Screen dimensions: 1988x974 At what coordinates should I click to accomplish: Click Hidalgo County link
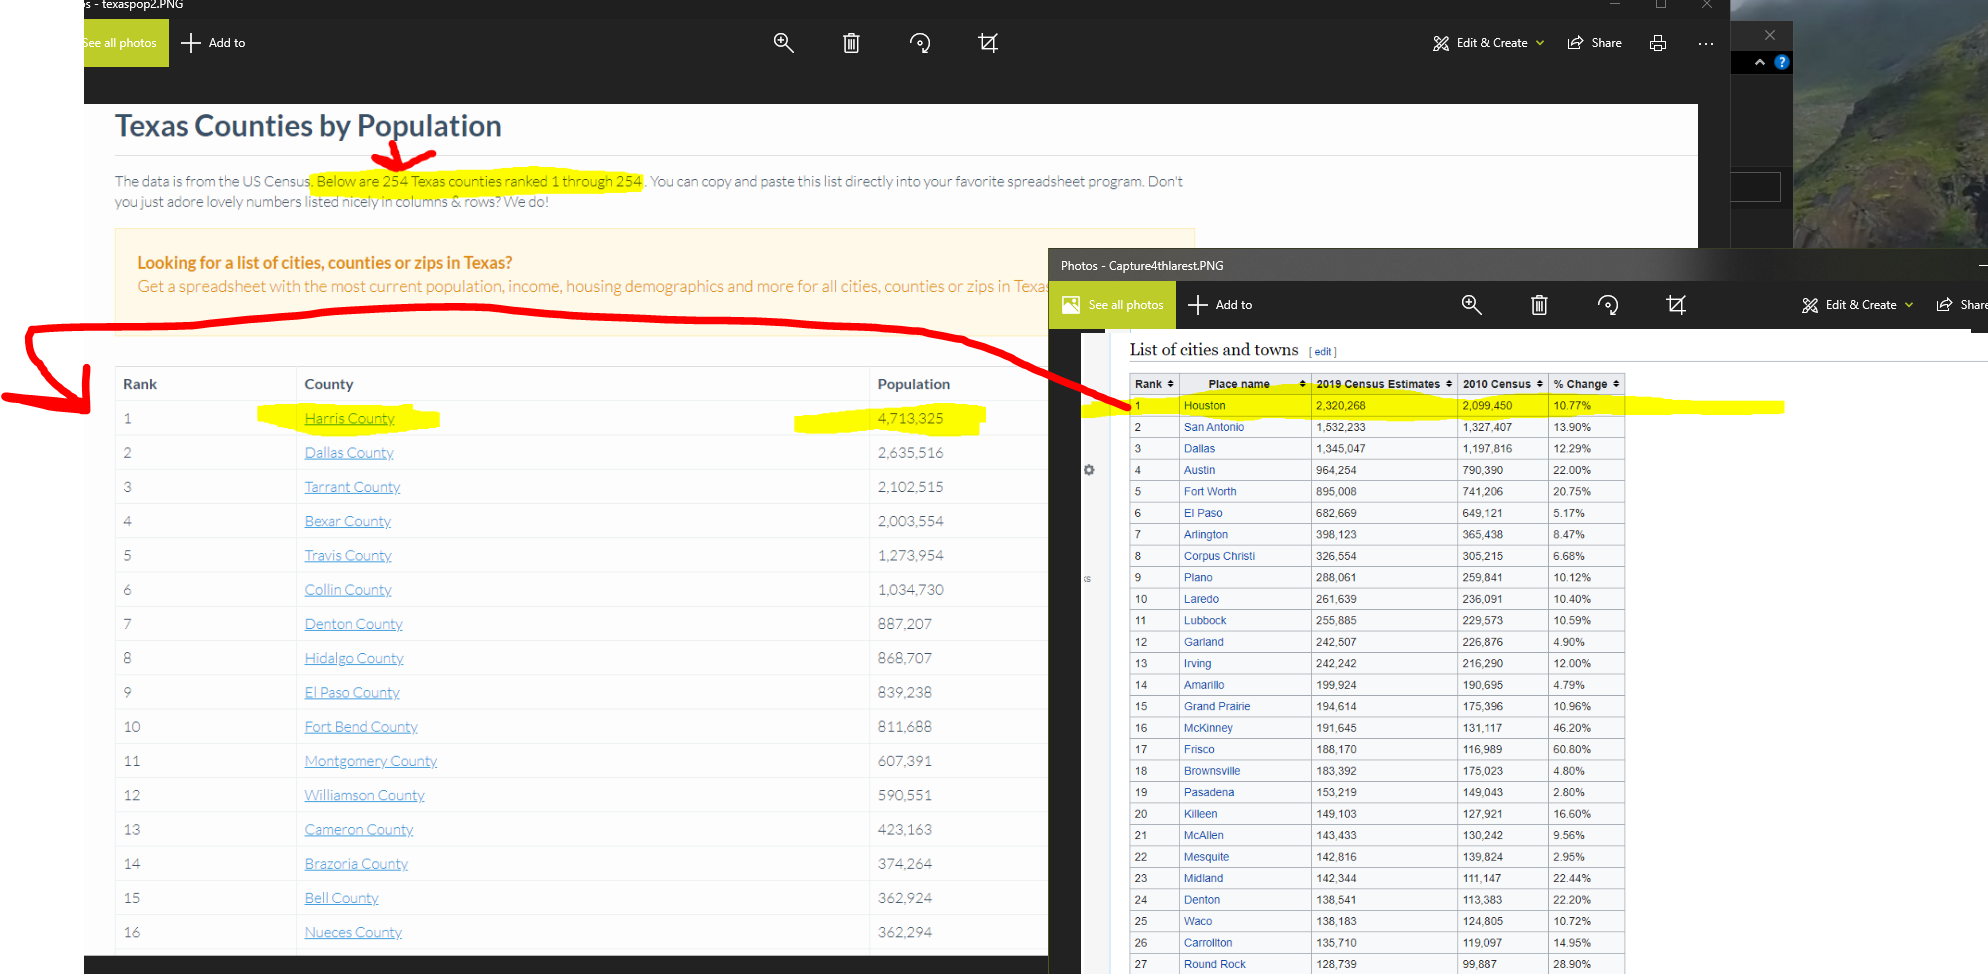coord(354,658)
